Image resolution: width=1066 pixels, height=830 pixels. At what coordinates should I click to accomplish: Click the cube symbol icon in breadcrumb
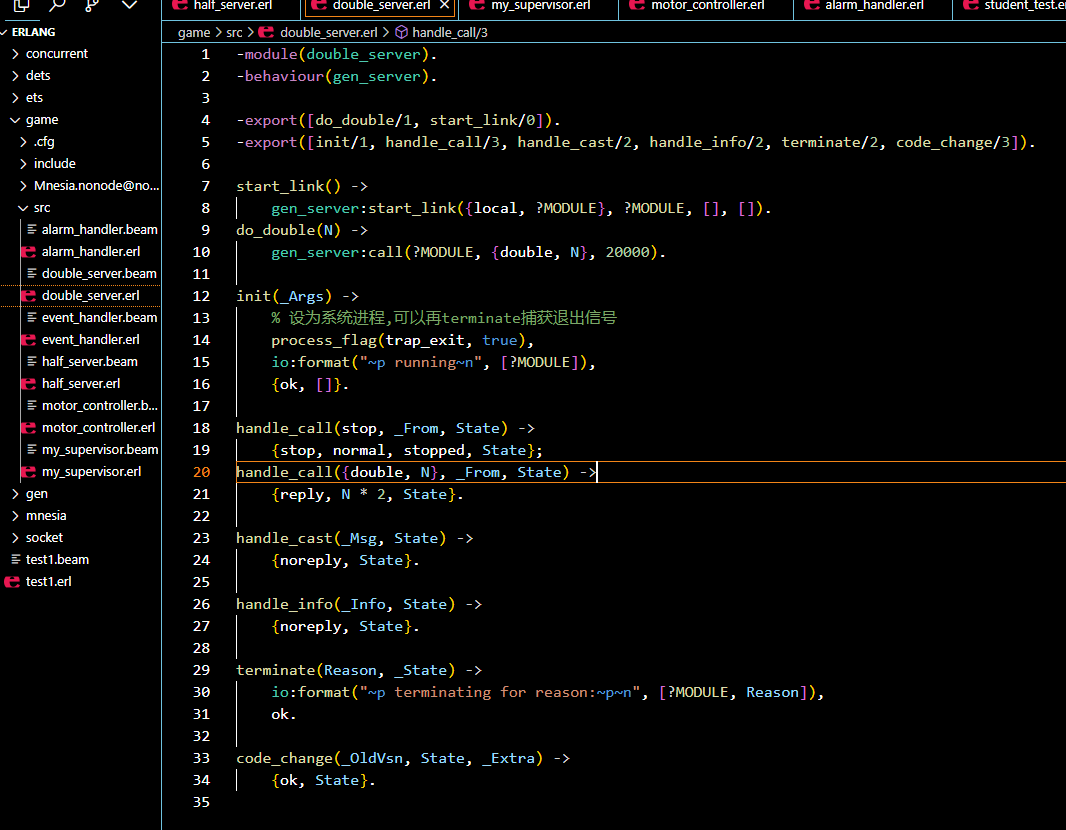tap(402, 32)
